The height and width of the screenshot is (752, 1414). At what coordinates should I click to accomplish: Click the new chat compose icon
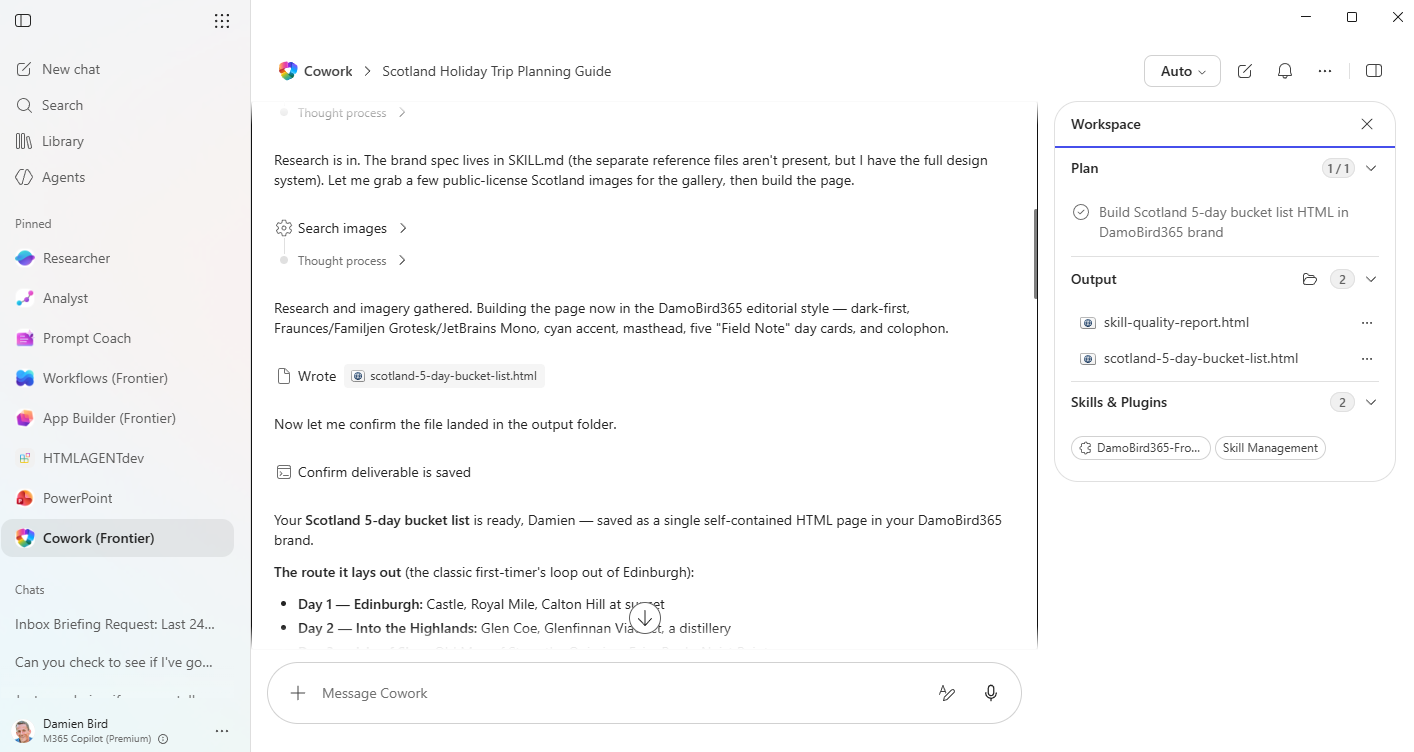coord(1244,71)
